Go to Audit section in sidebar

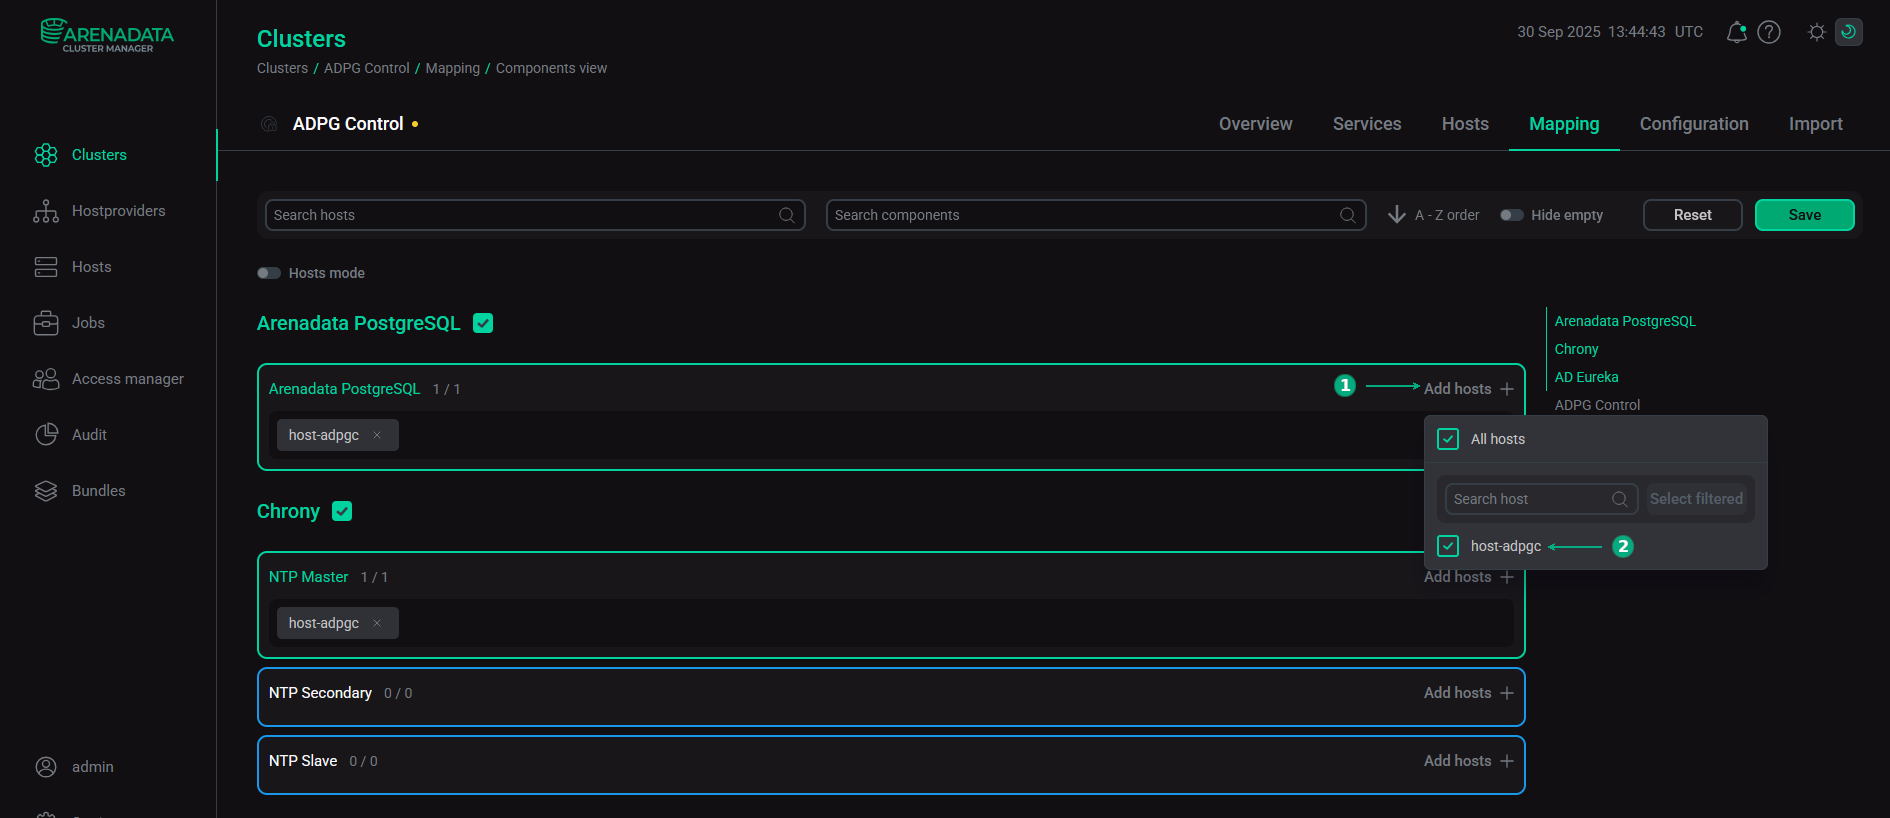pyautogui.click(x=46, y=435)
